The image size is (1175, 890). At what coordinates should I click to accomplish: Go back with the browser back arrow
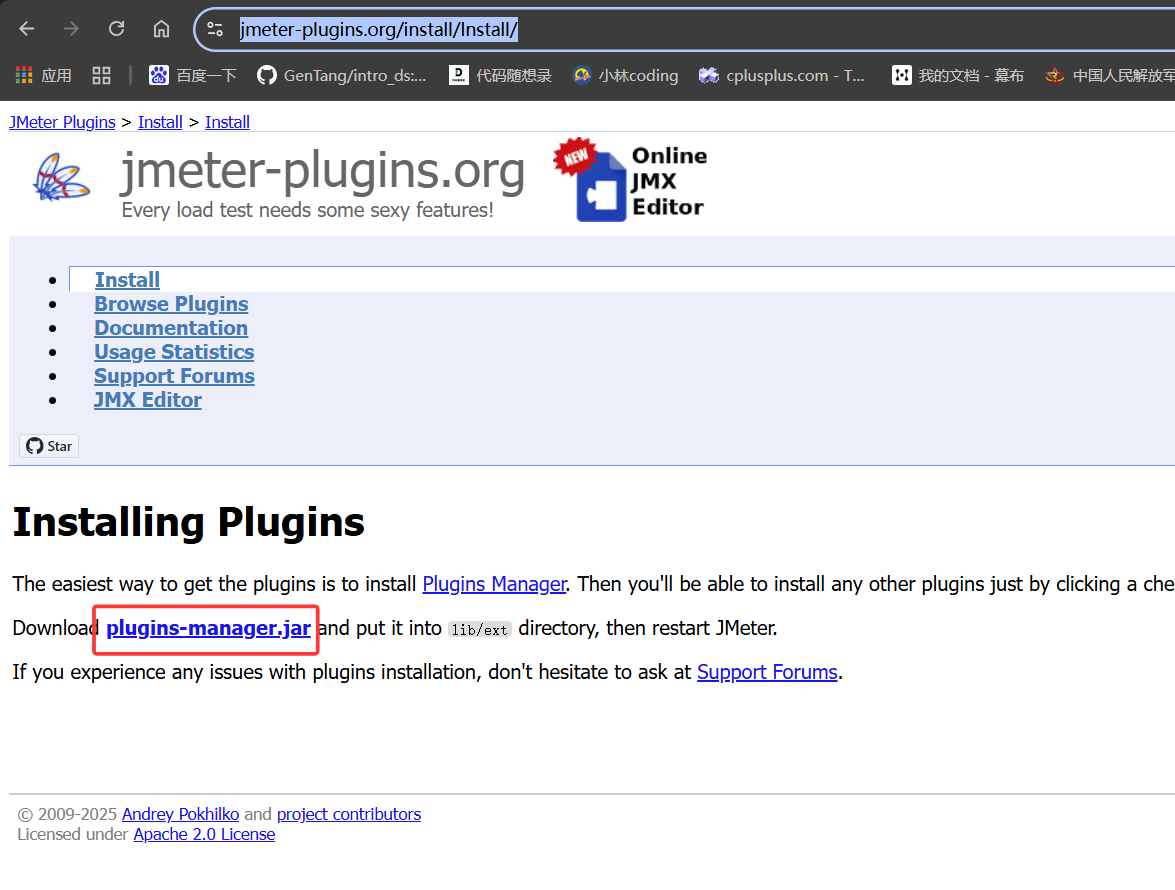click(x=27, y=29)
